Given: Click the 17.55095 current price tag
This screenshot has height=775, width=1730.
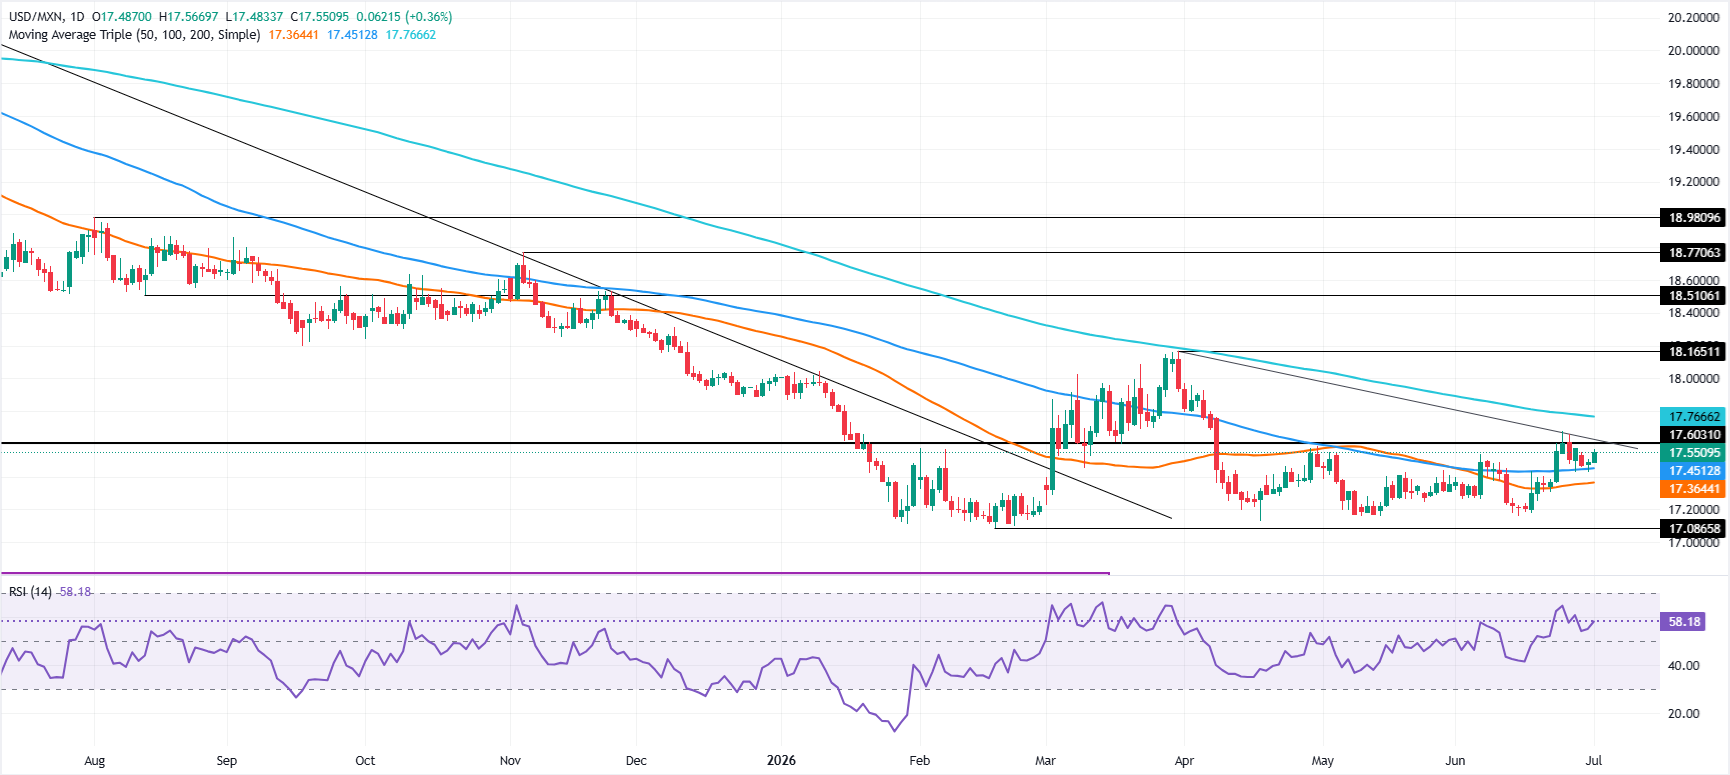Looking at the screenshot, I should [1694, 453].
